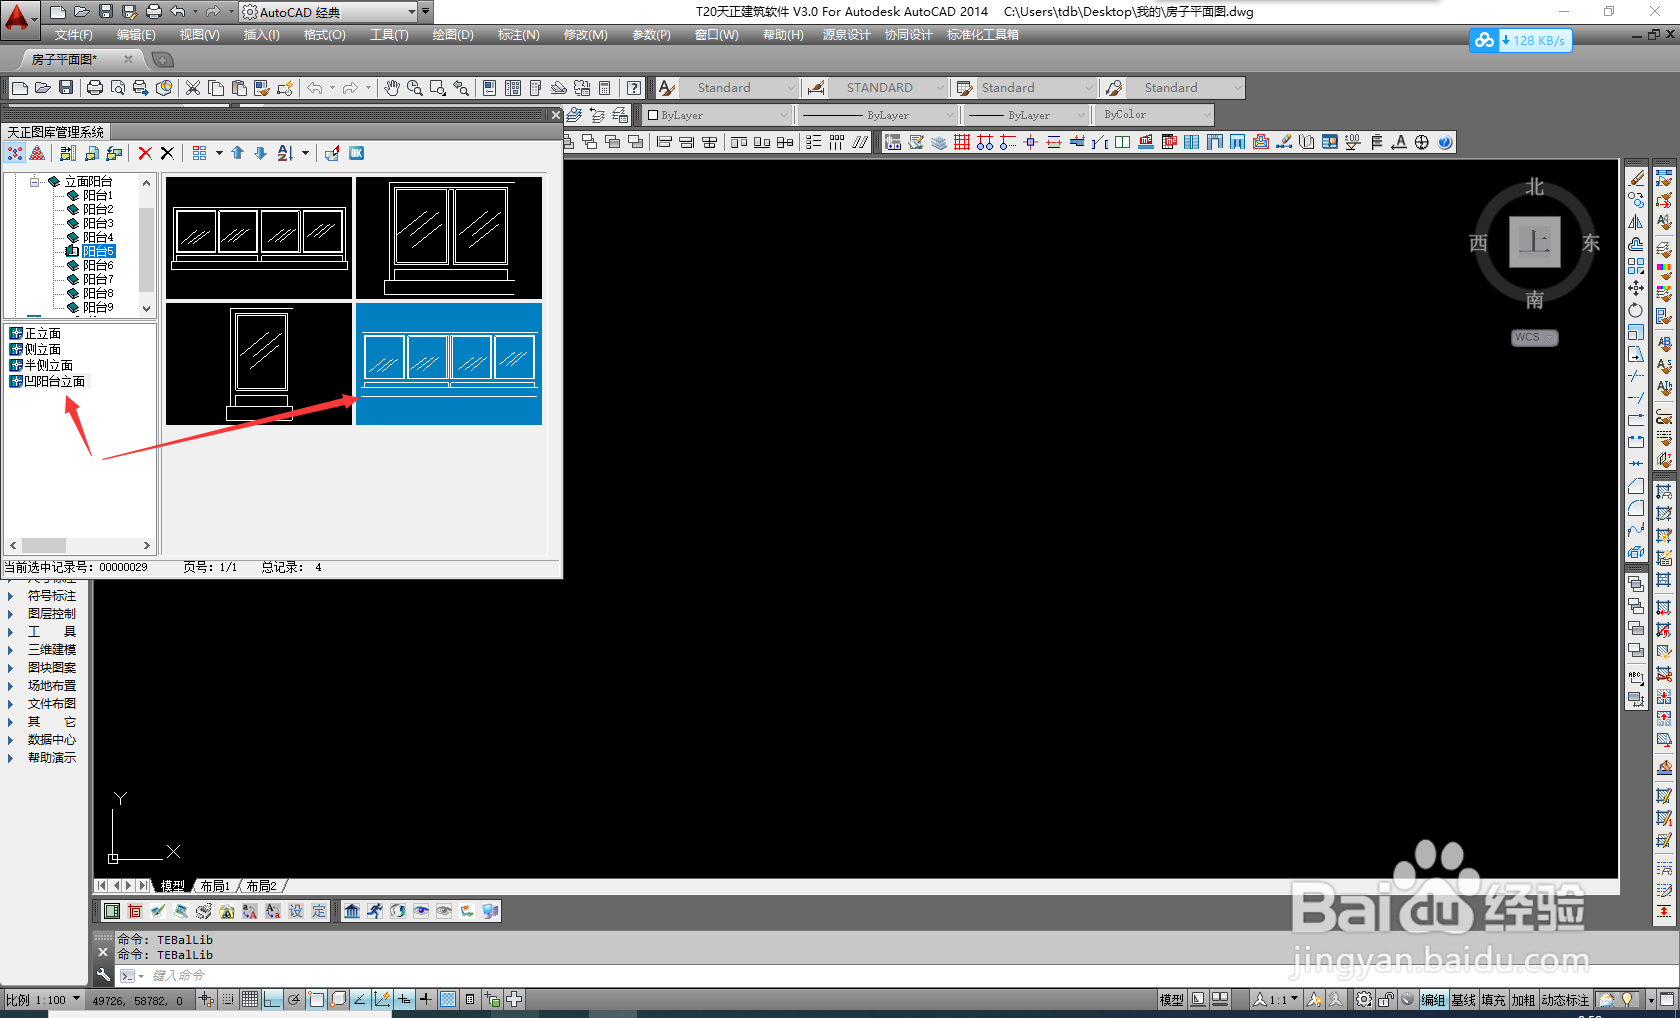
Task: Select 正立面 in the library list
Action: pyautogui.click(x=43, y=333)
